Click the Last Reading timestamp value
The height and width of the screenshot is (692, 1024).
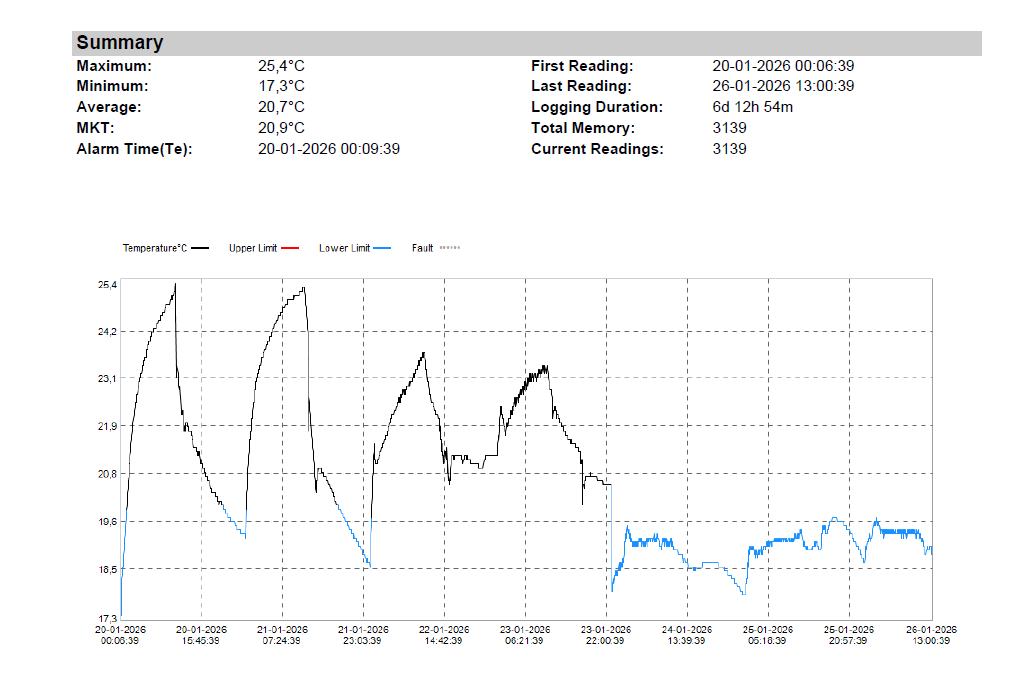tap(783, 86)
